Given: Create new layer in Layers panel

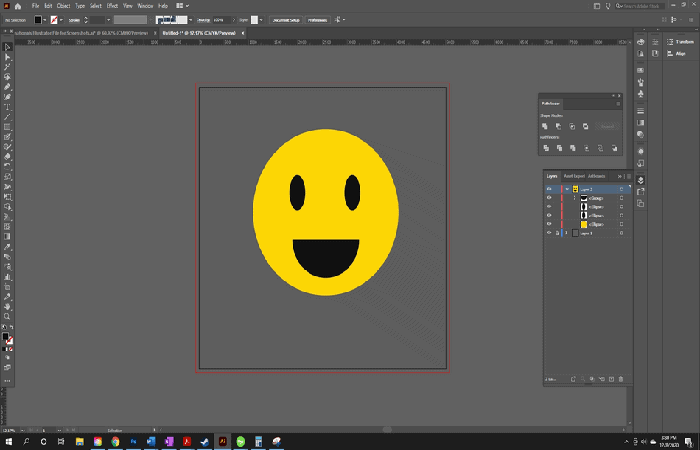Looking at the screenshot, I should pyautogui.click(x=611, y=379).
